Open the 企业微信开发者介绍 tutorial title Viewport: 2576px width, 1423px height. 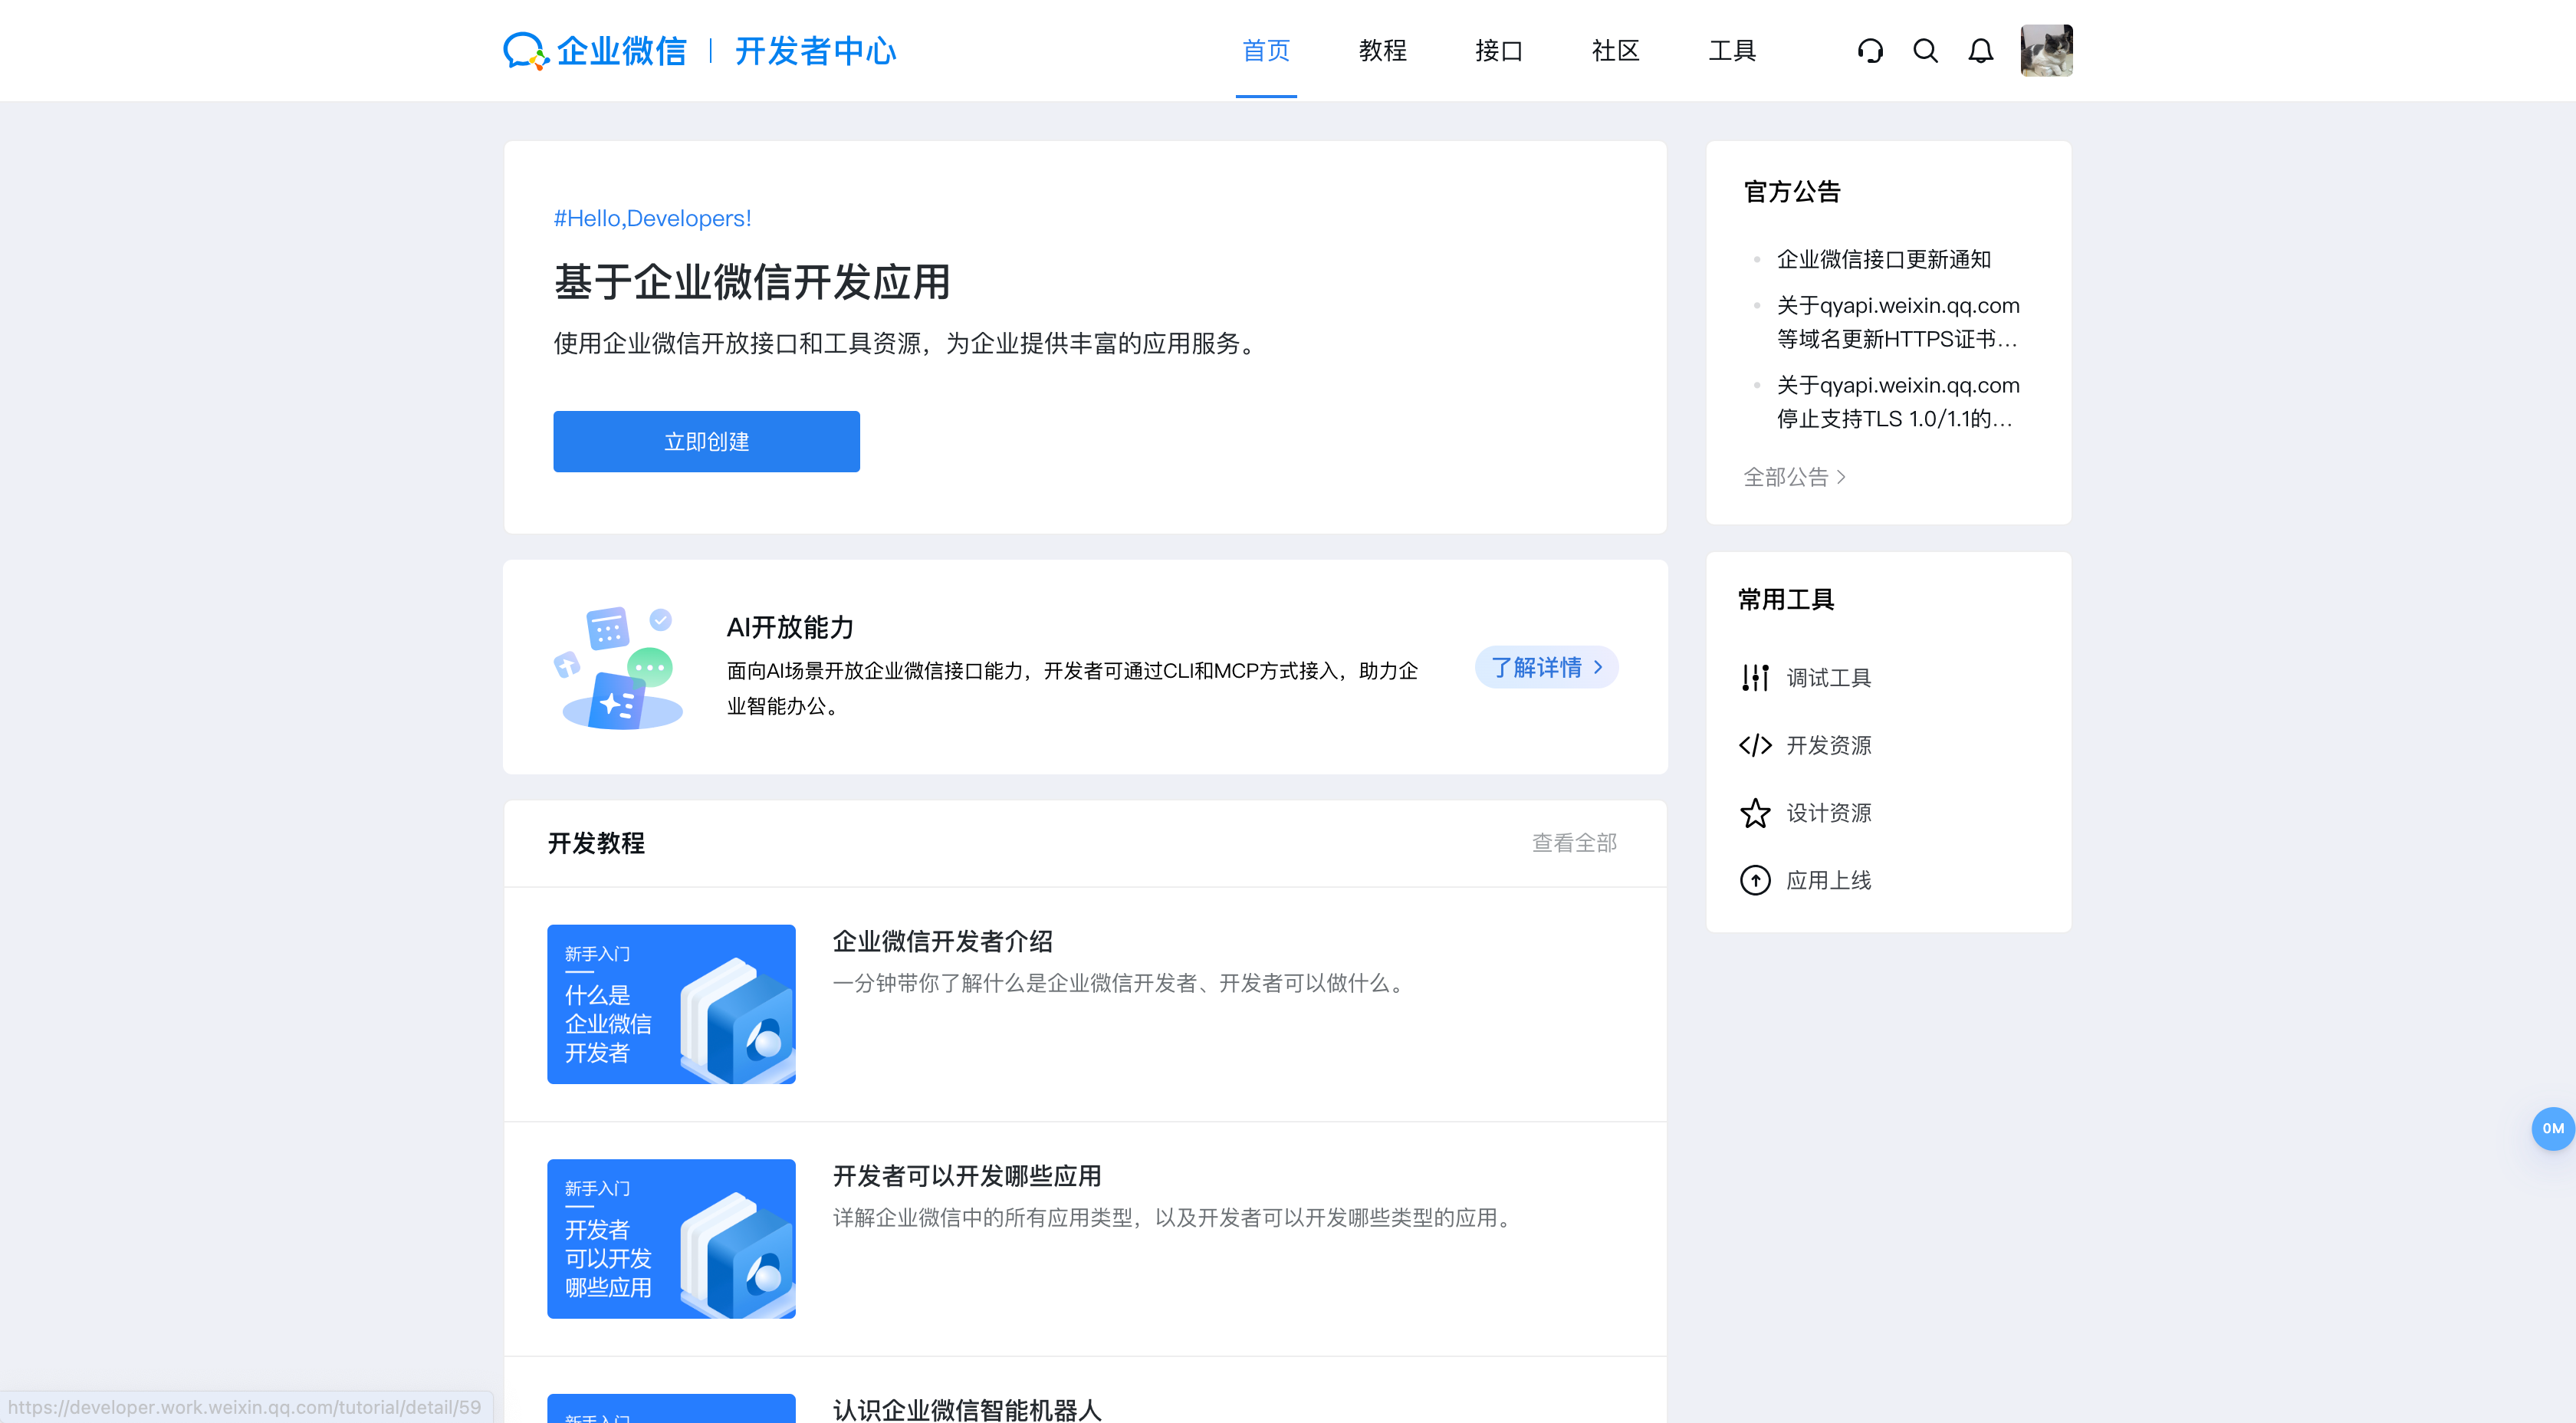click(x=942, y=941)
